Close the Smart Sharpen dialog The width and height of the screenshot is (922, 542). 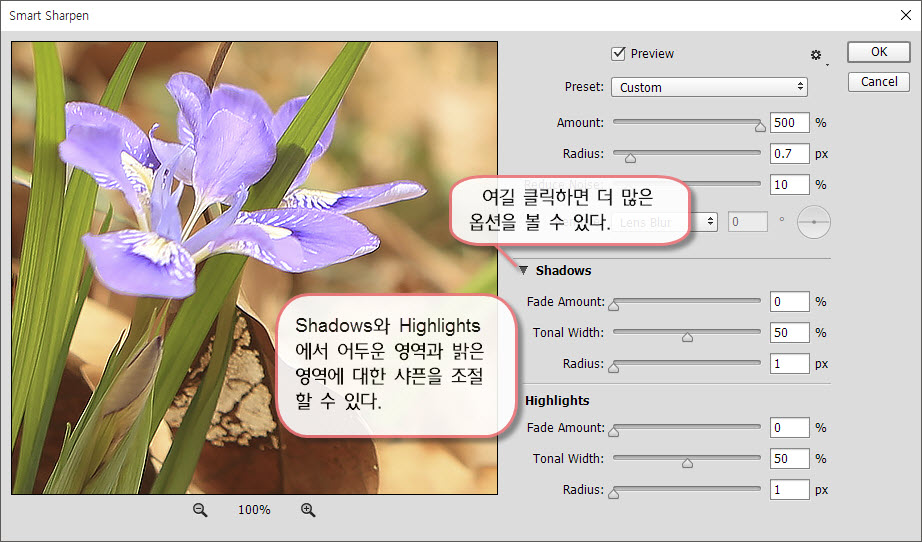906,15
